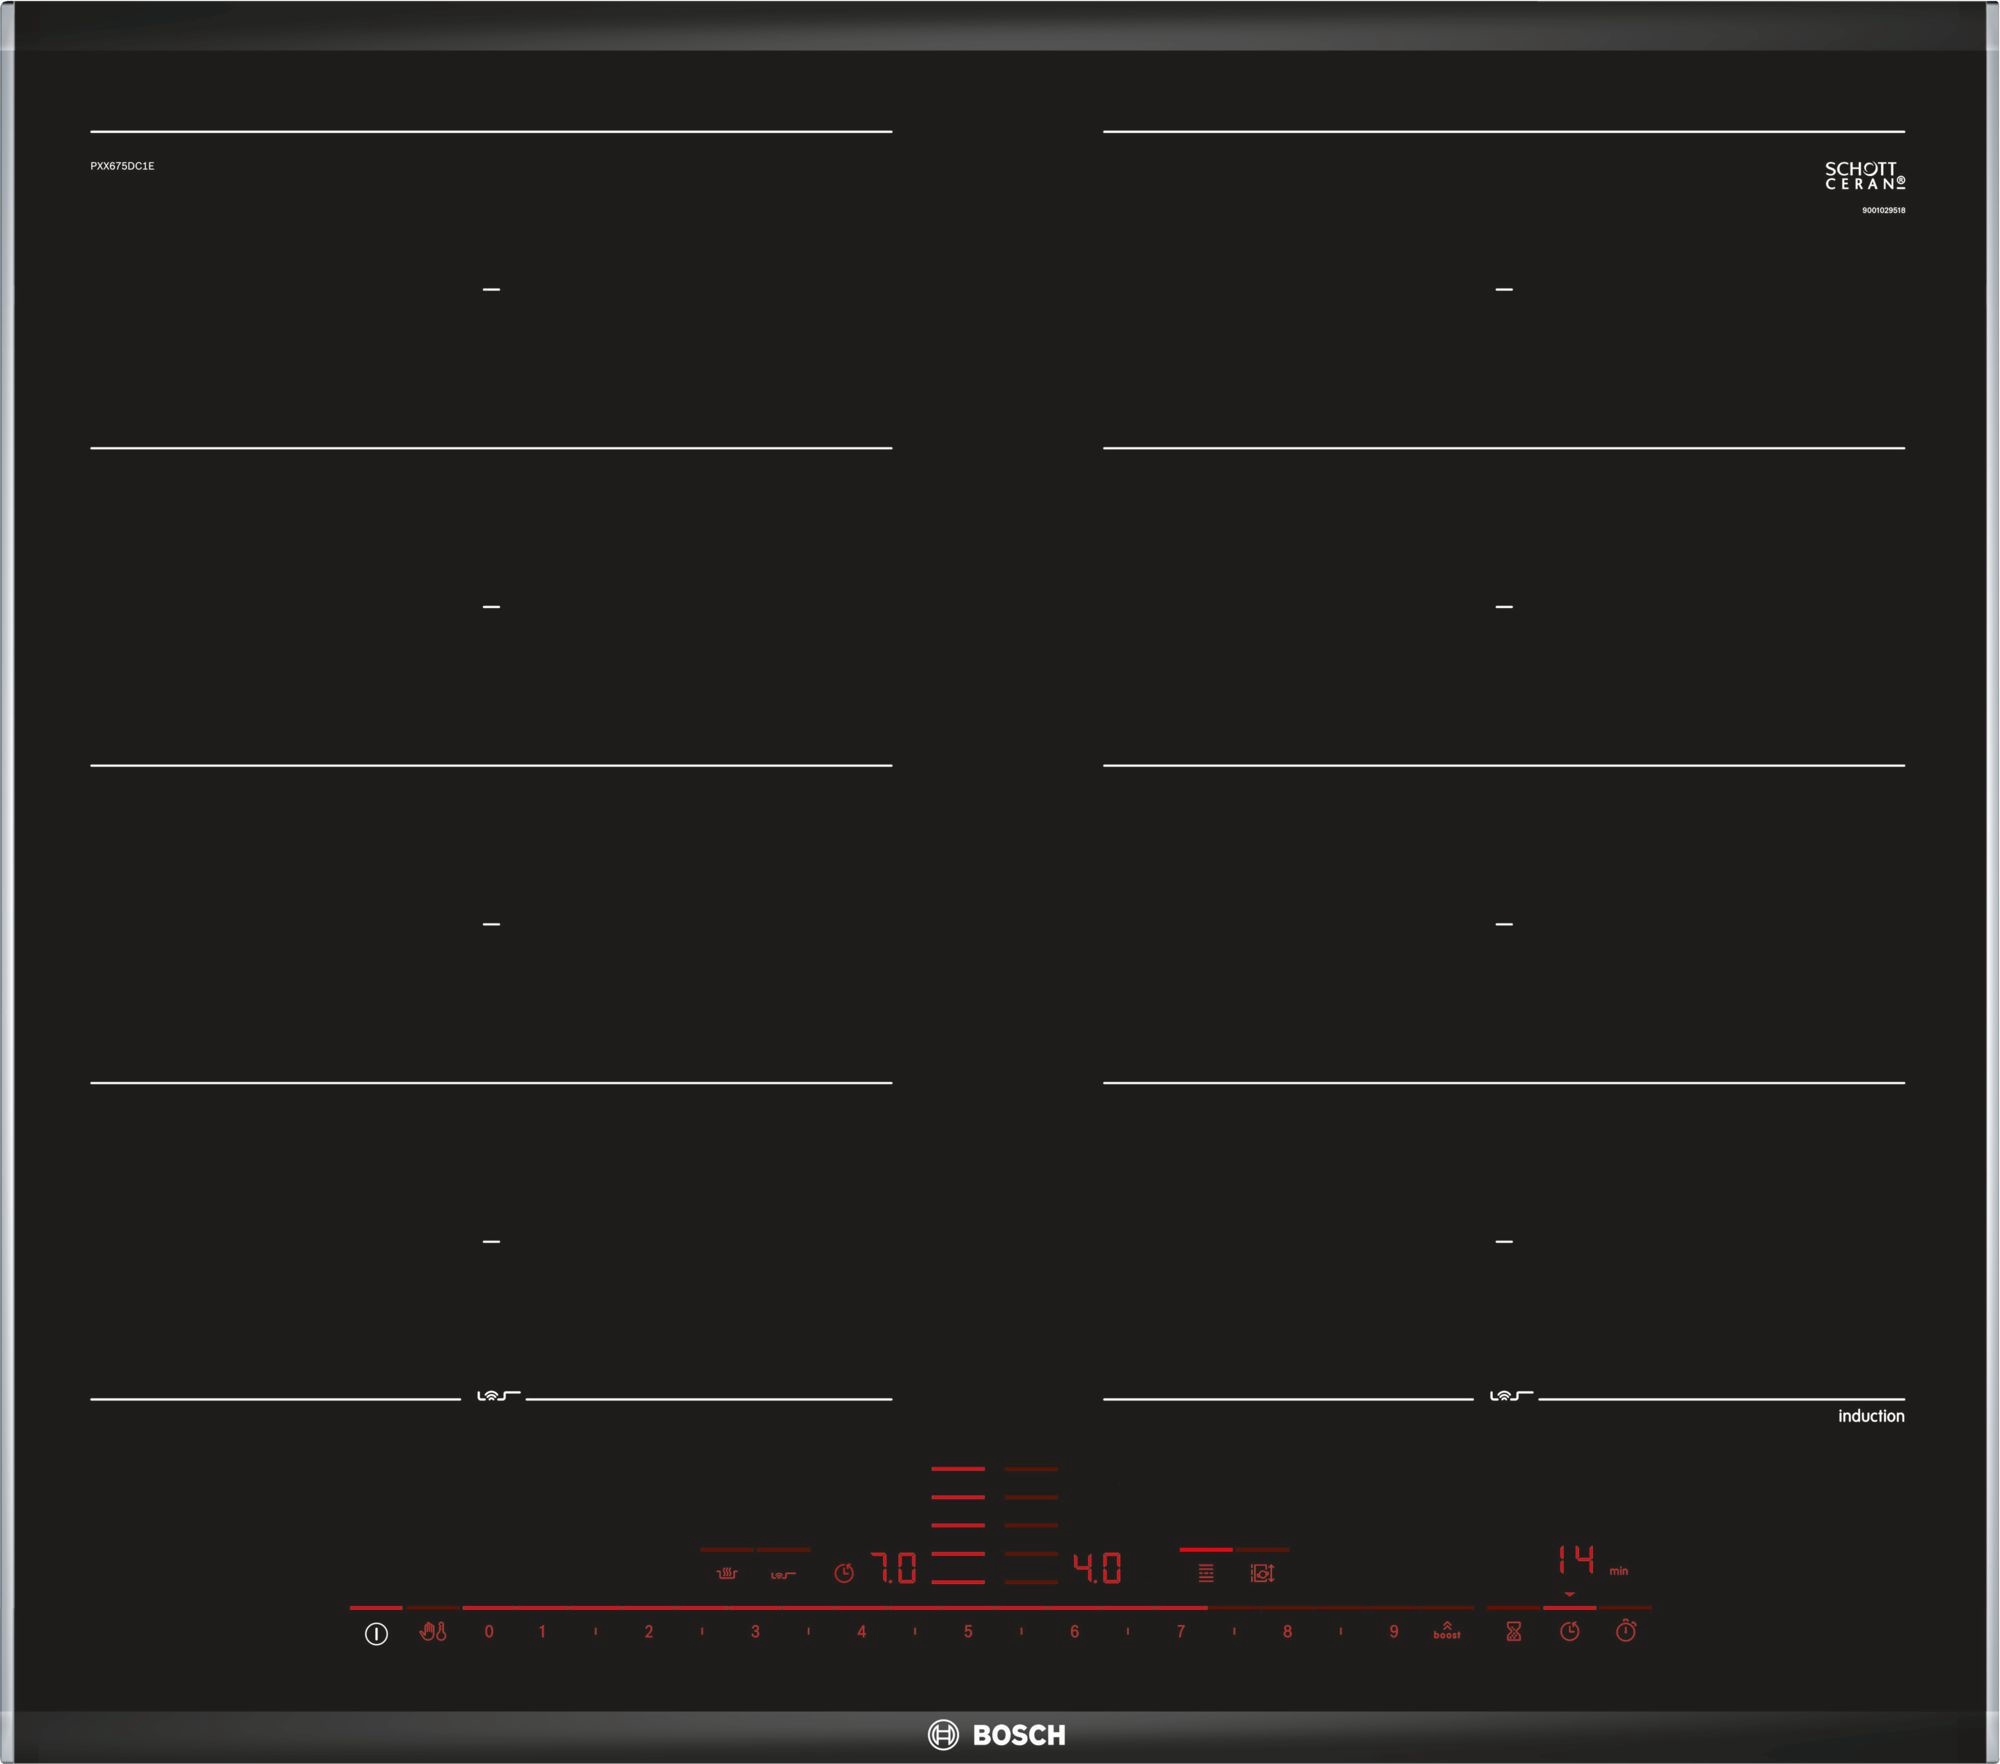Activate the keep-warm steaming pot function

click(x=727, y=1574)
